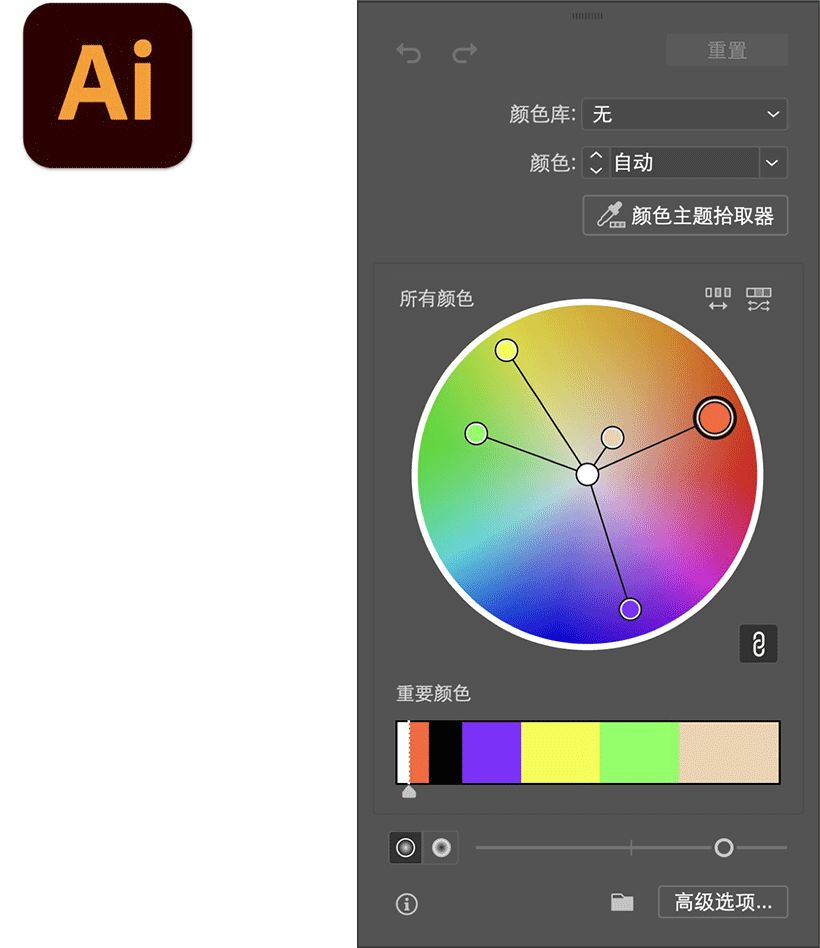This screenshot has width=820, height=948.
Task: Click the save to swatches folder icon
Action: 622,901
